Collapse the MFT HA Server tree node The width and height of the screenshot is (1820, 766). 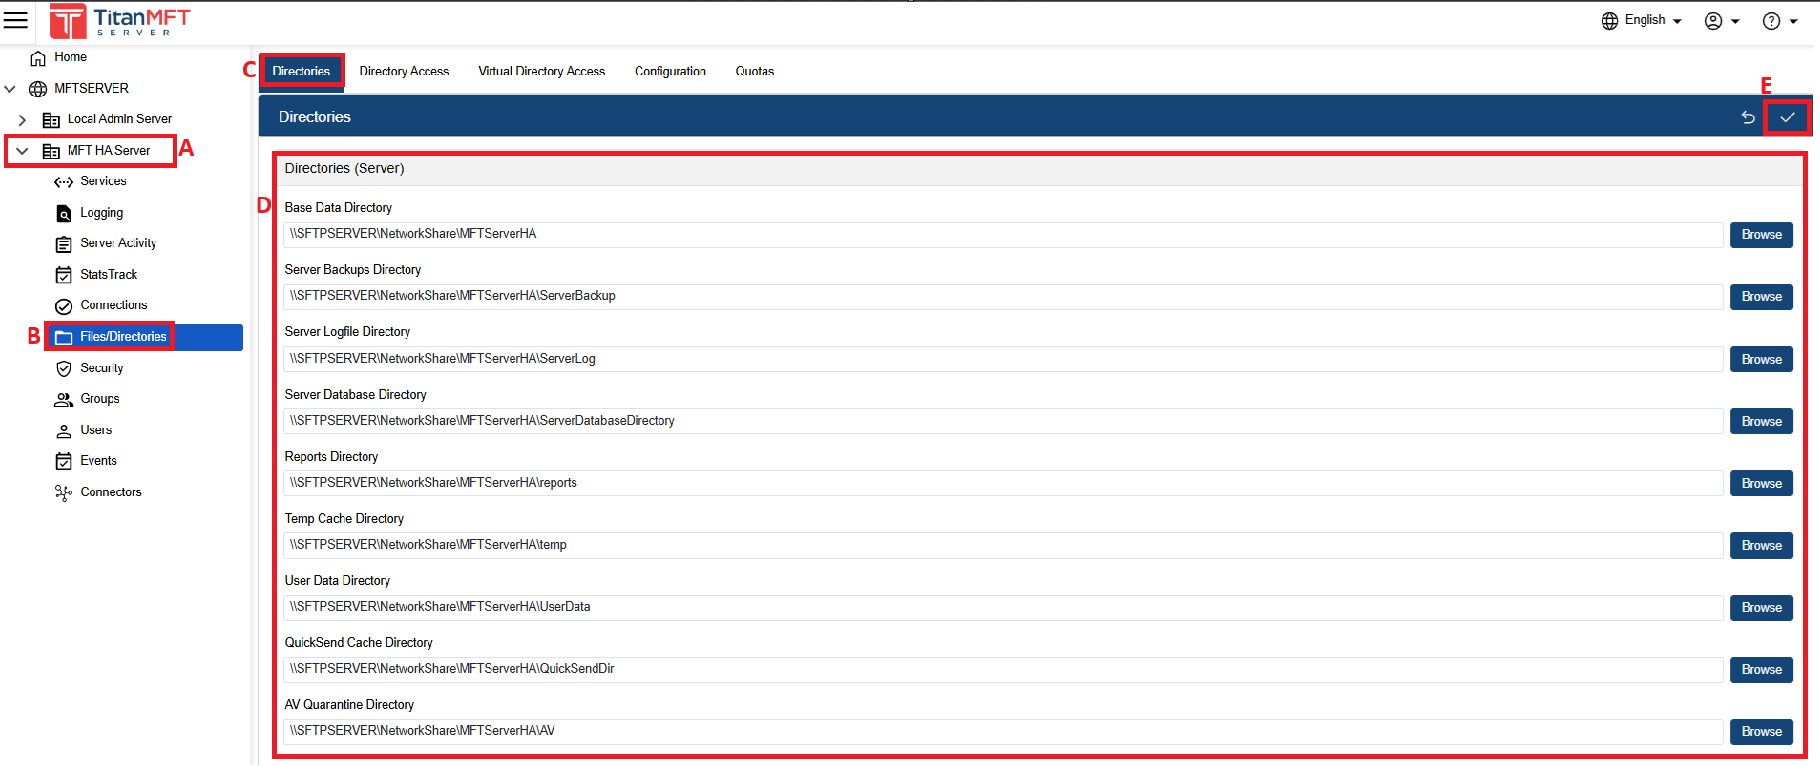click(x=22, y=151)
